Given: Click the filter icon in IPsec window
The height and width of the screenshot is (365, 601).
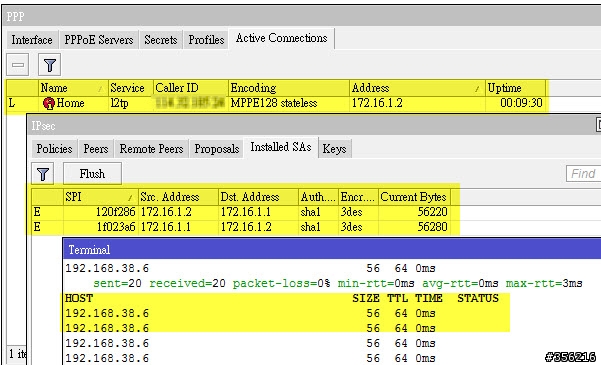Looking at the screenshot, I should 43,174.
